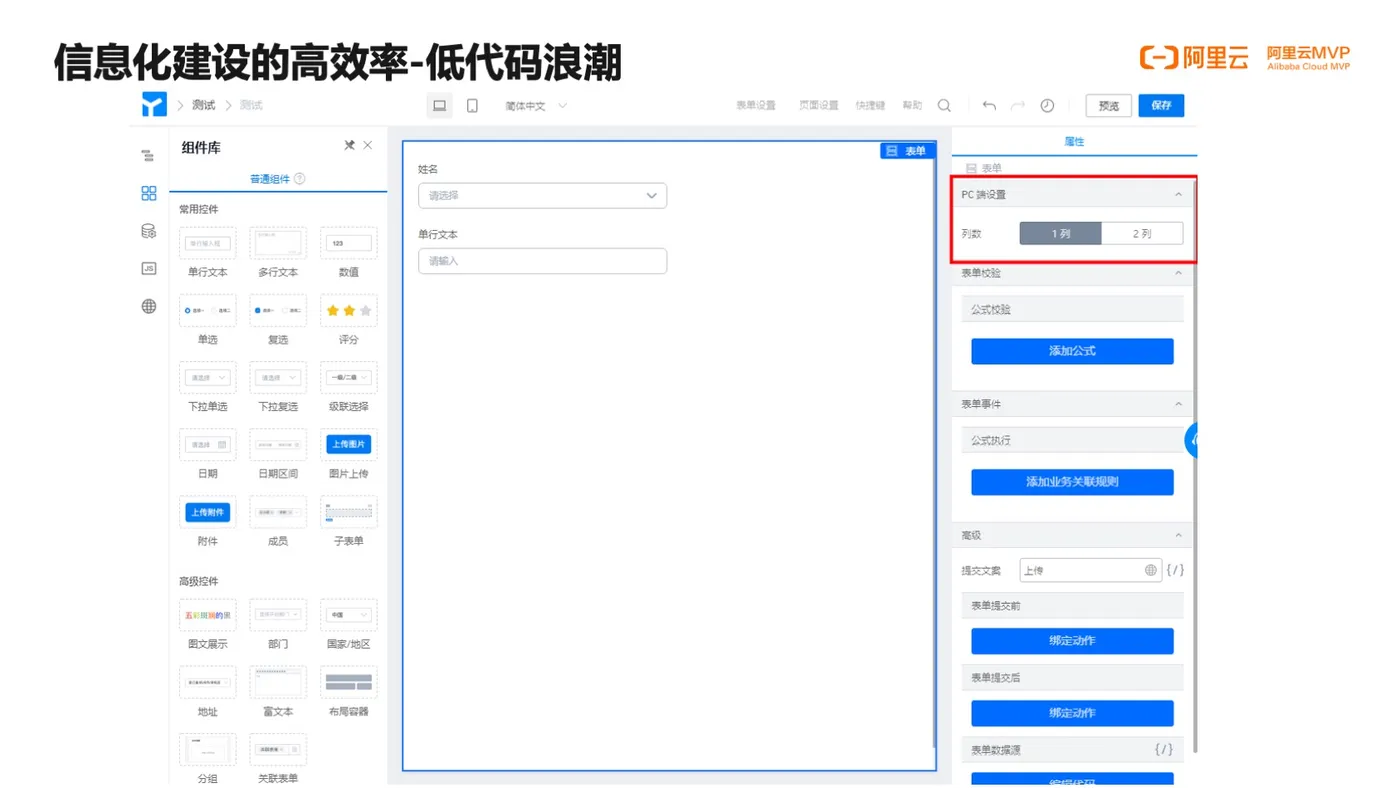Select the 单选 component
The image size is (1400, 788).
coord(208,320)
